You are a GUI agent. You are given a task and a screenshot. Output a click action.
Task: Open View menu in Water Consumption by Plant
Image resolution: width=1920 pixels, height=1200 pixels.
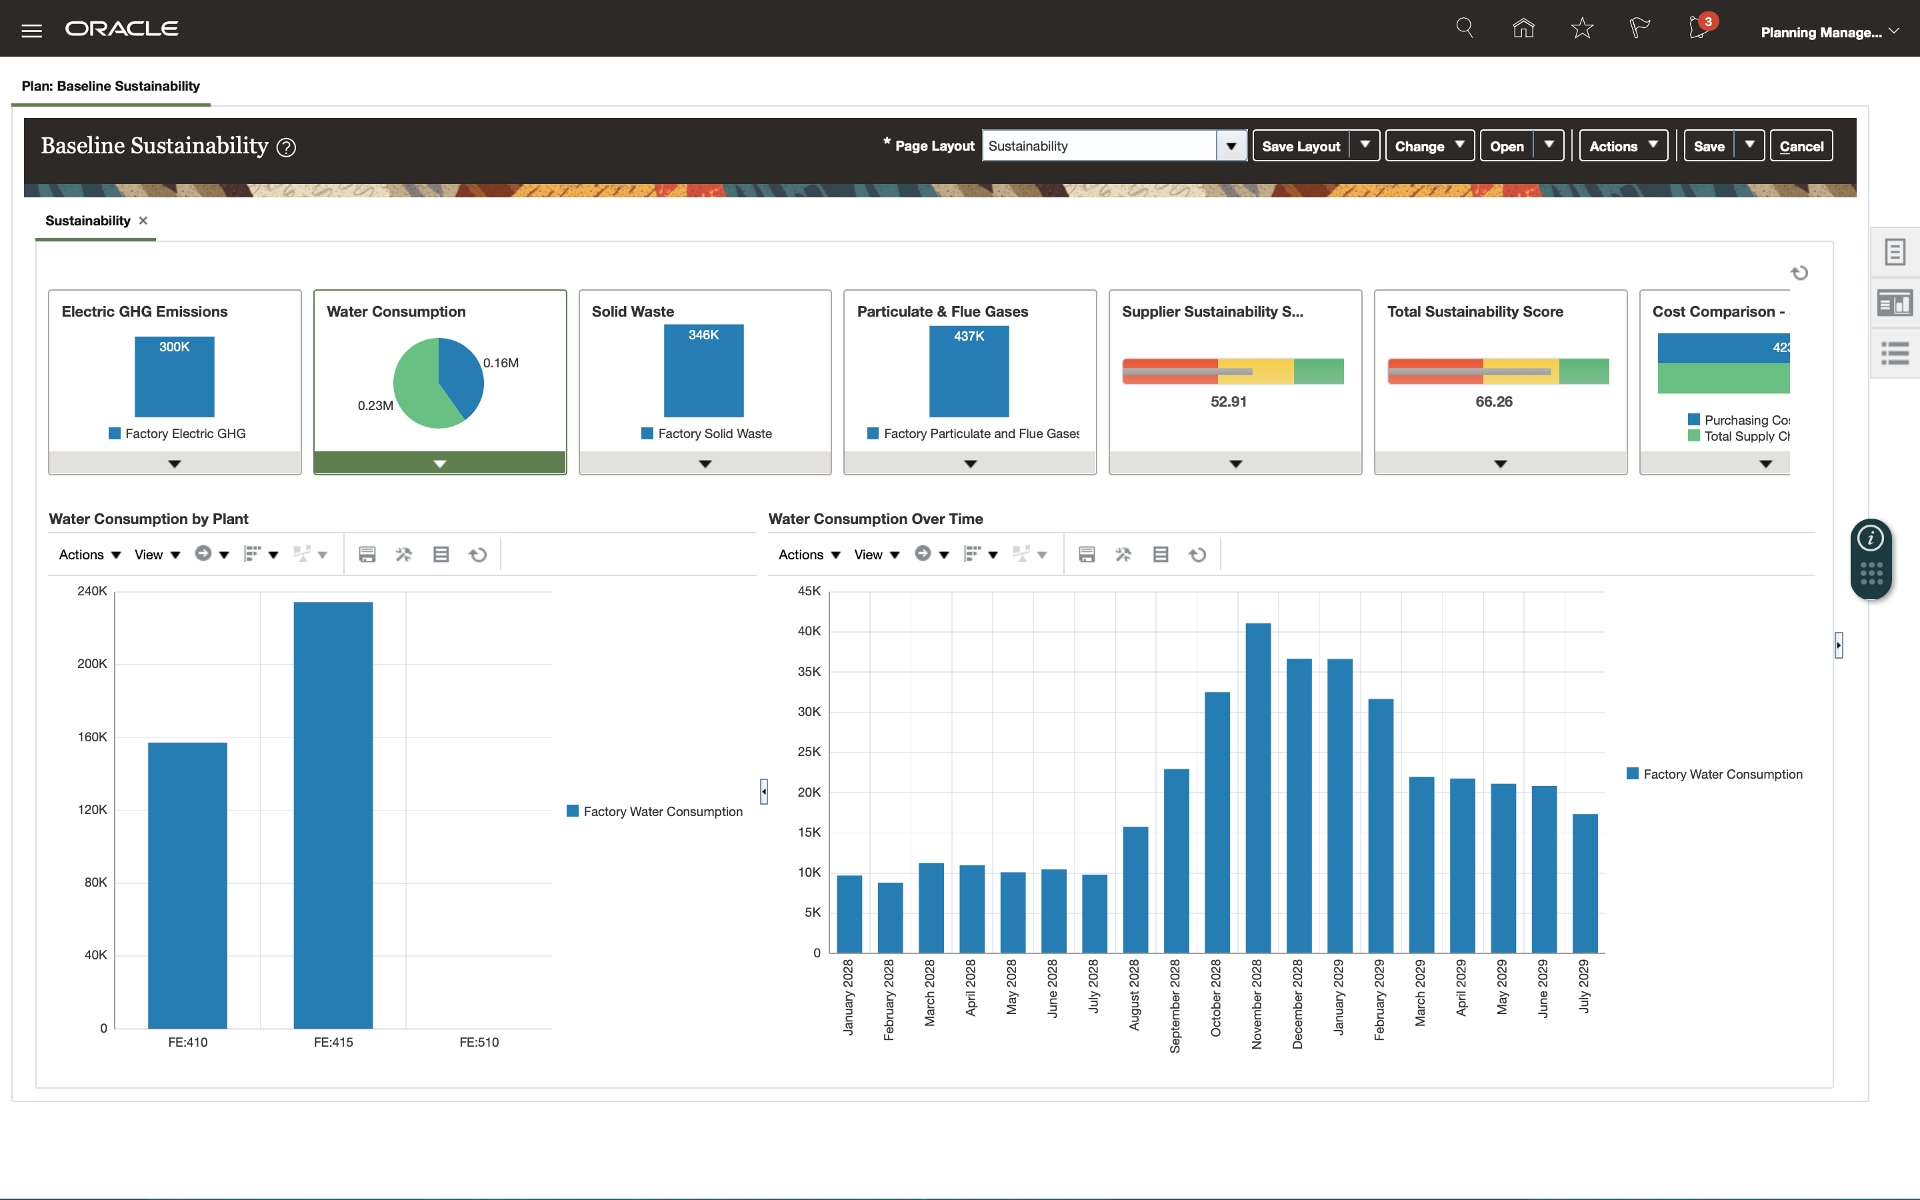(157, 555)
